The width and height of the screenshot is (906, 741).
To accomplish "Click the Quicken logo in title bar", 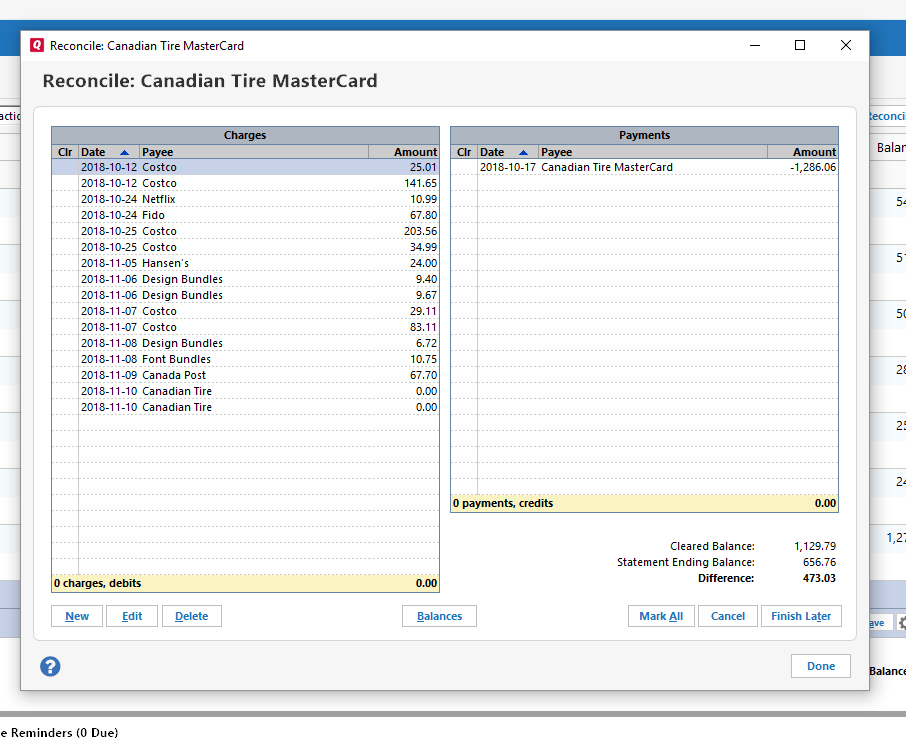I will pos(37,45).
